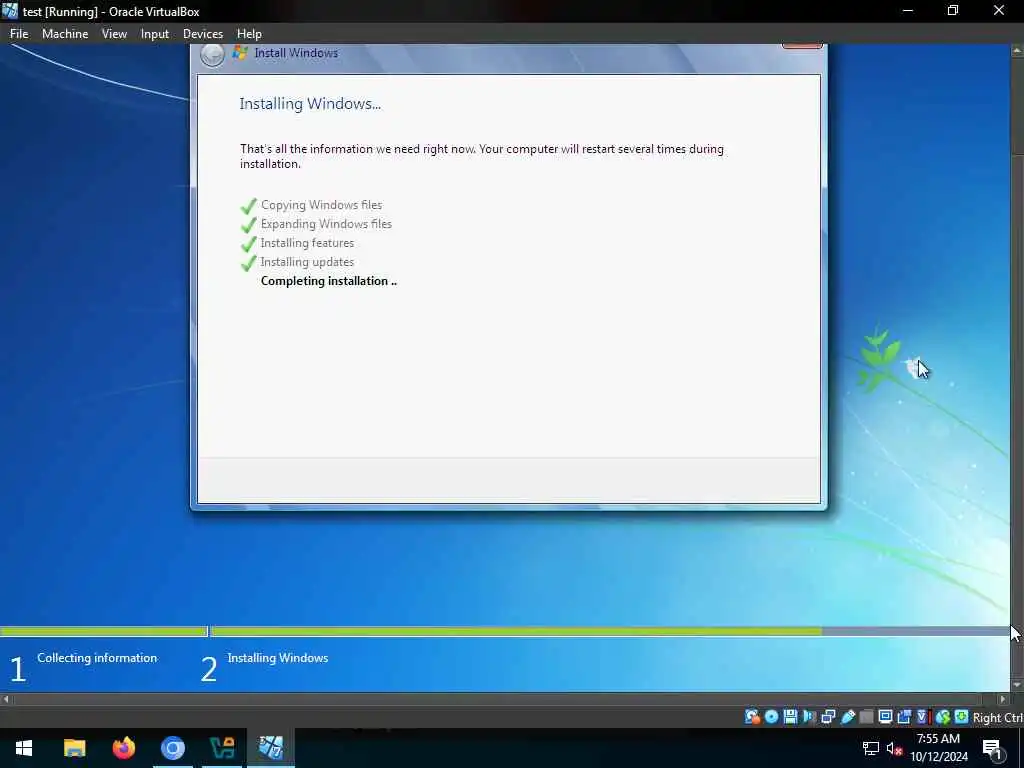Click the Windows flag icon beside Install Windows
The image size is (1024, 768).
(x=240, y=53)
